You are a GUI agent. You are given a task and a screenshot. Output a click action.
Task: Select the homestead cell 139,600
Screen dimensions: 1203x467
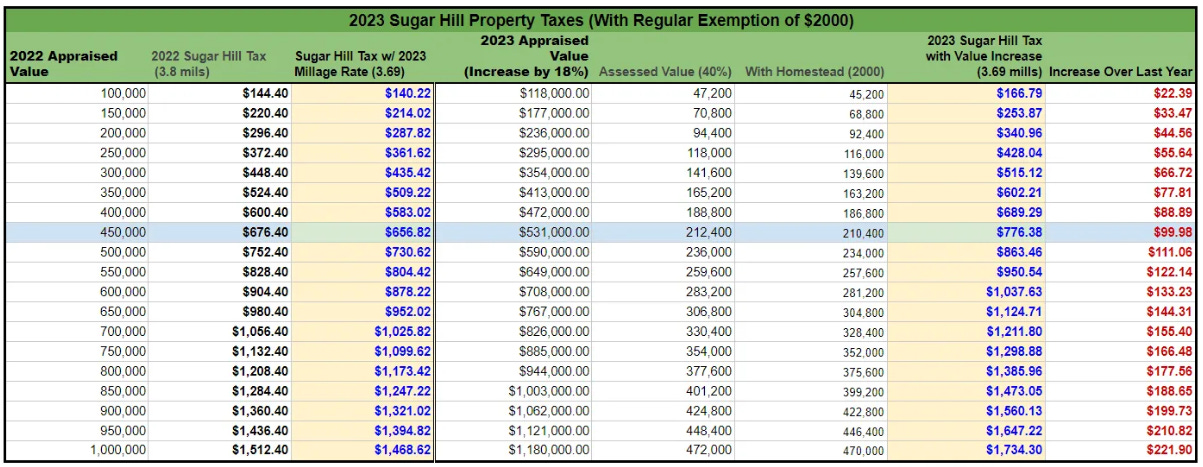coord(812,172)
